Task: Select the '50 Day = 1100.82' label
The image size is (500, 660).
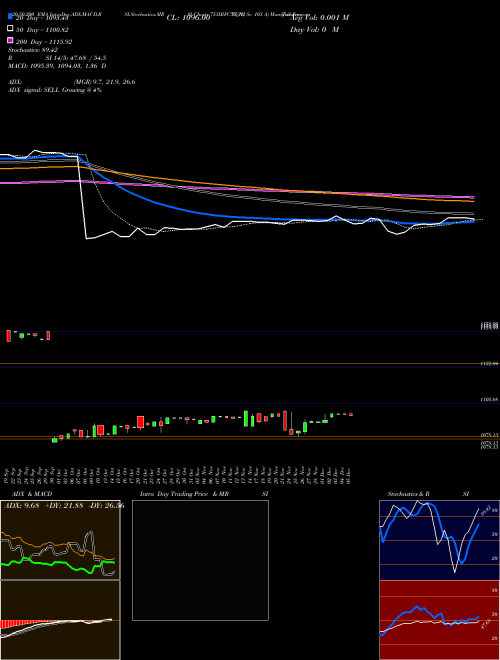Action: [42, 30]
